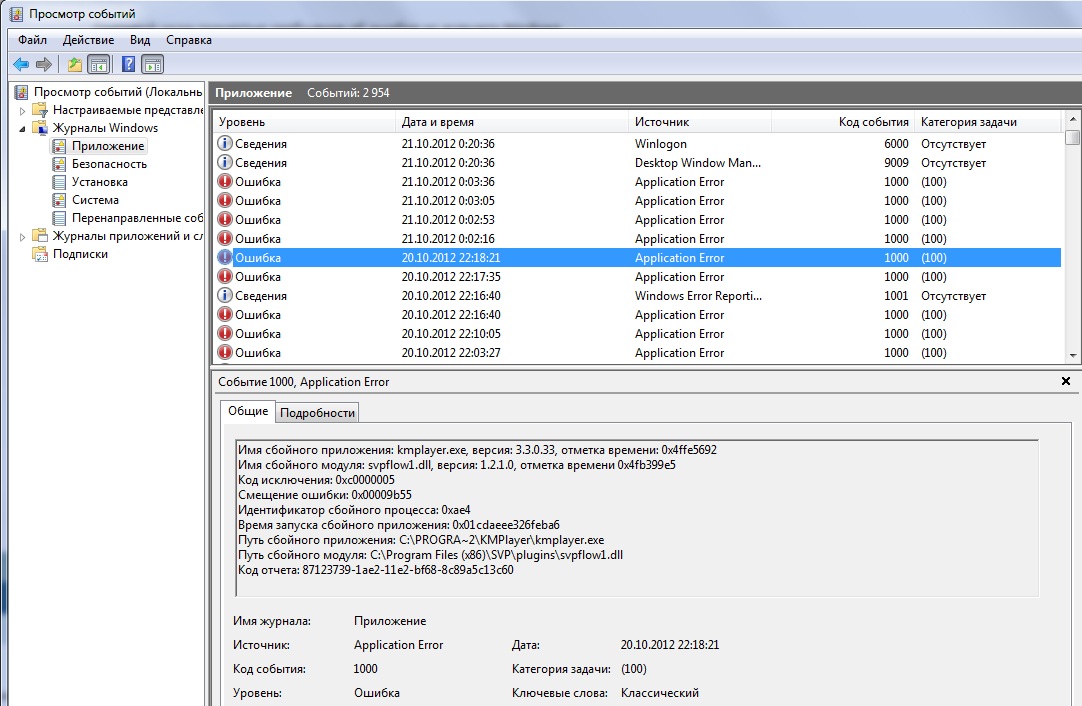Image resolution: width=1082 pixels, height=706 pixels.
Task: Click info icon of Desktop Window Manager row
Action: [x=224, y=162]
